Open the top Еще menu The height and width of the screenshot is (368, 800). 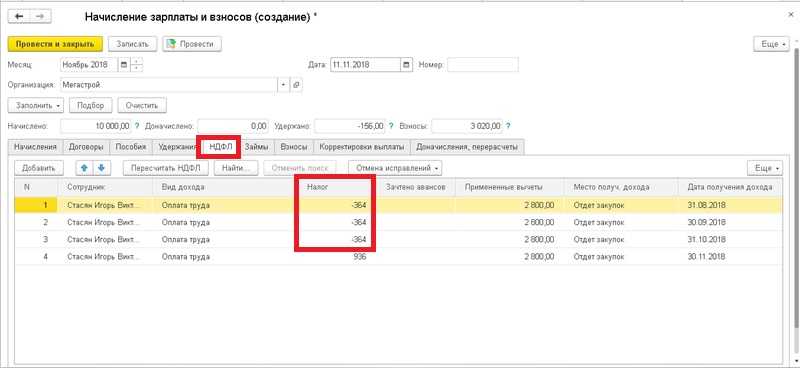click(x=771, y=44)
